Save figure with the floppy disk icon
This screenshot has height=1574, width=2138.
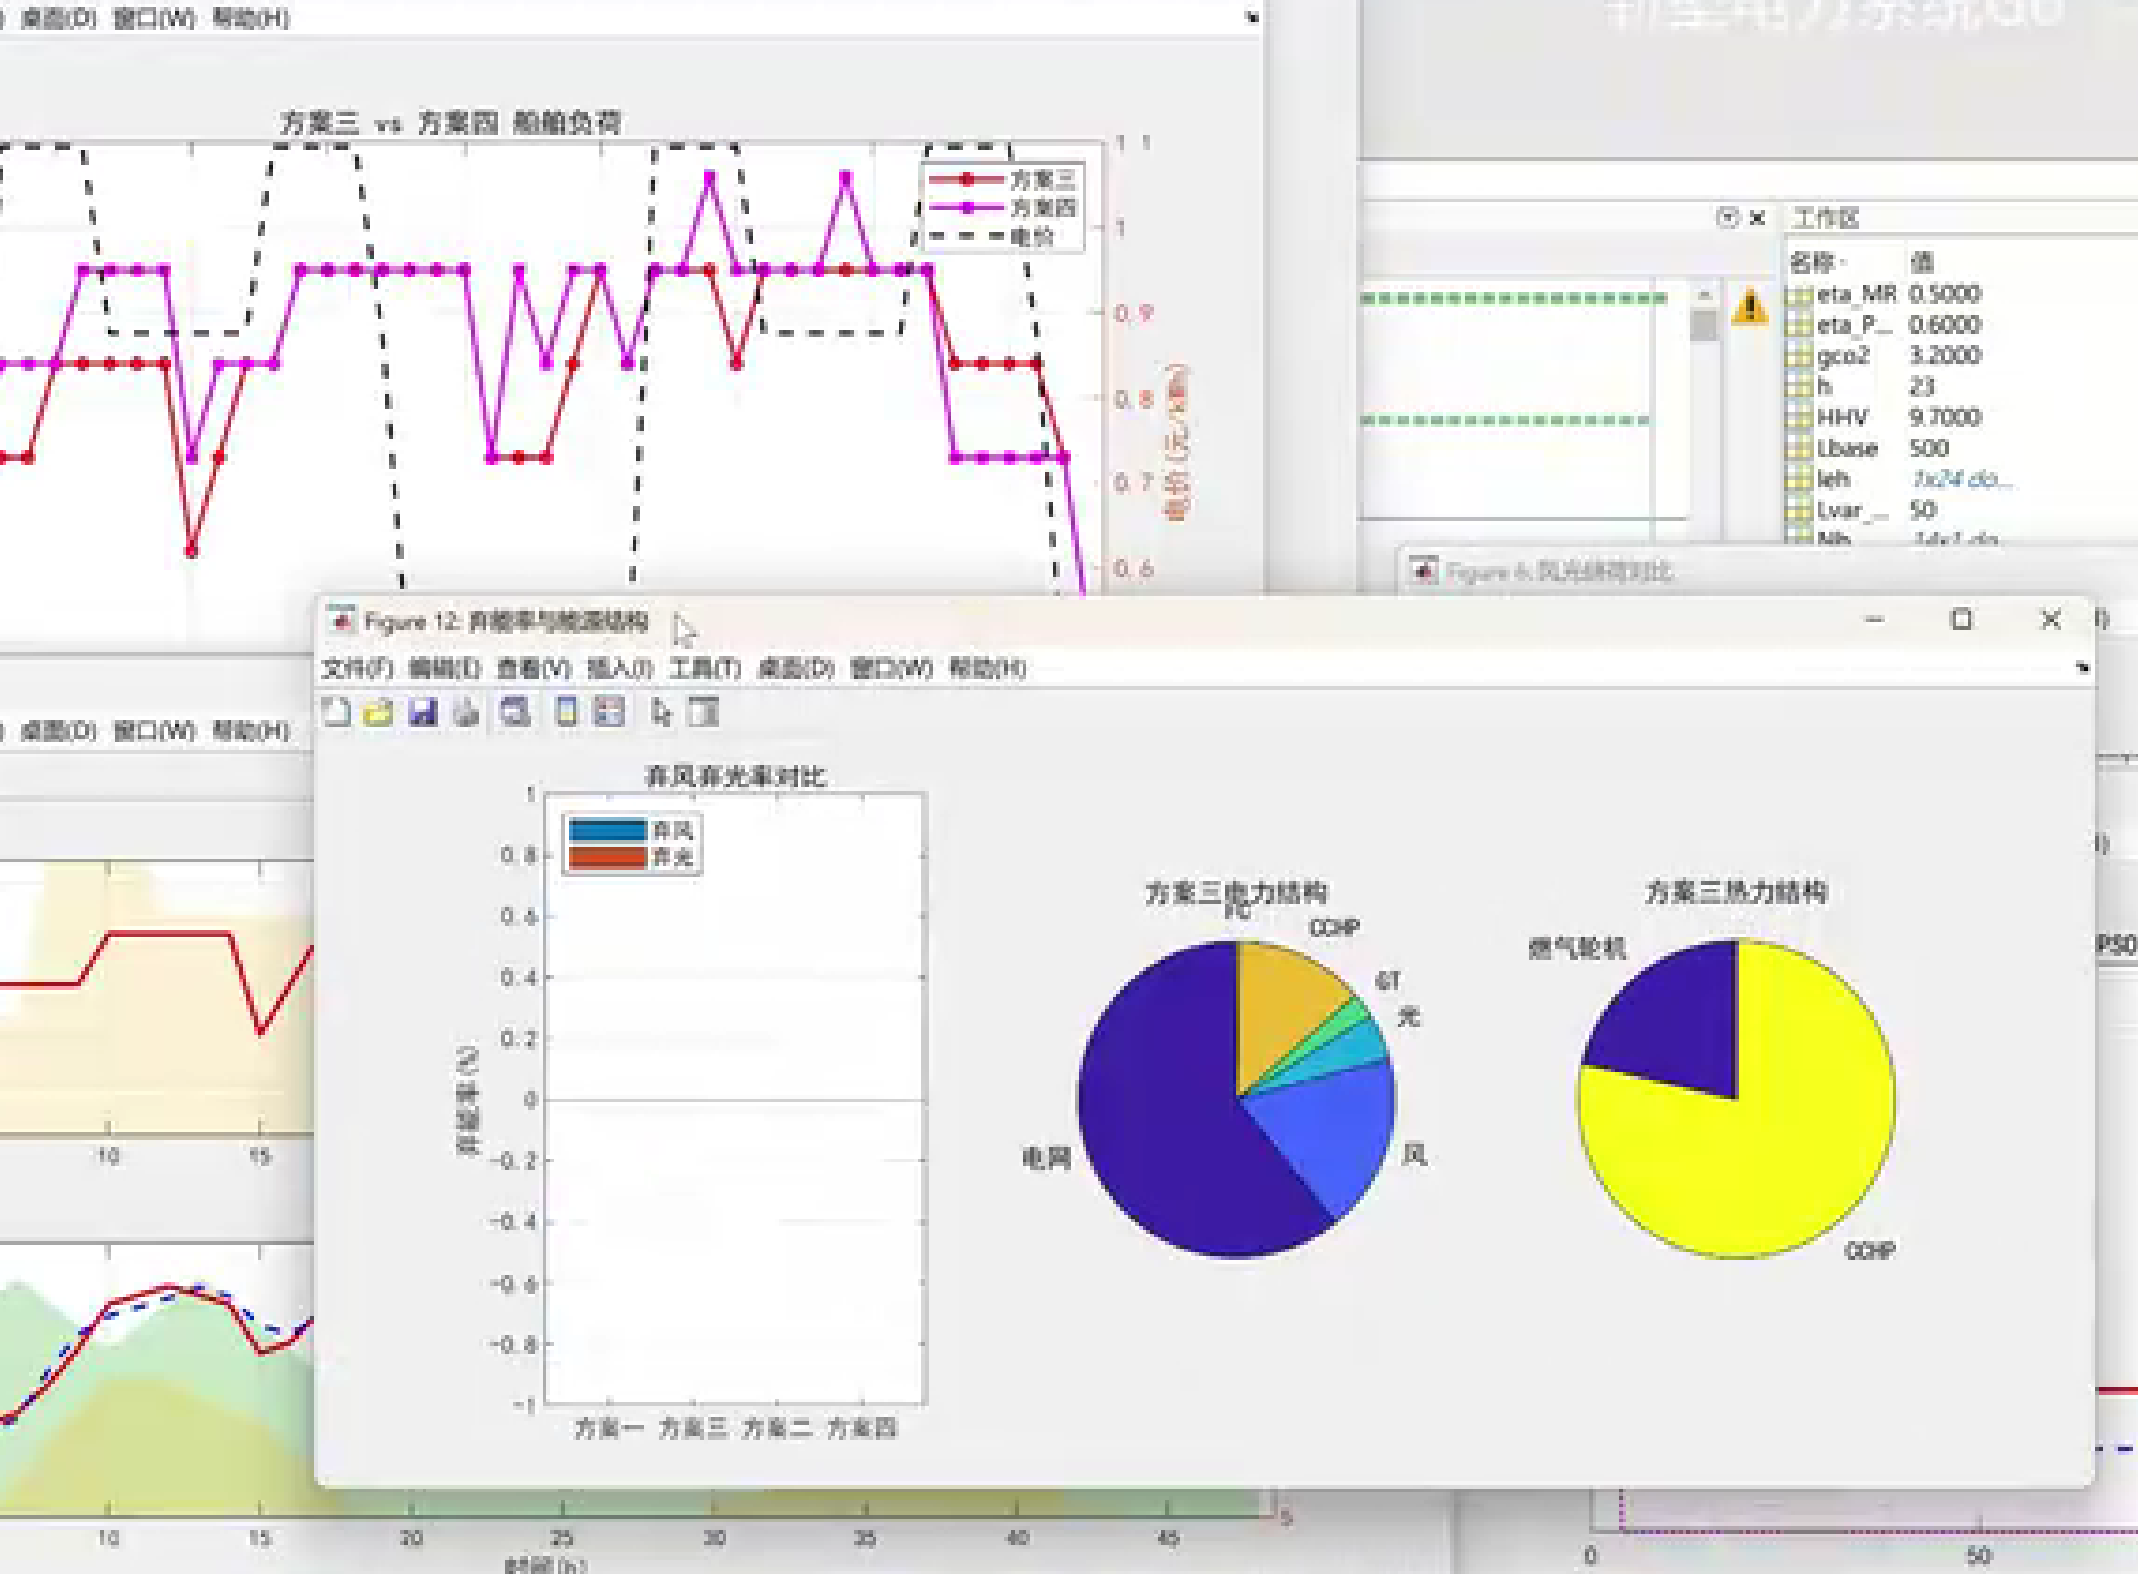[423, 712]
